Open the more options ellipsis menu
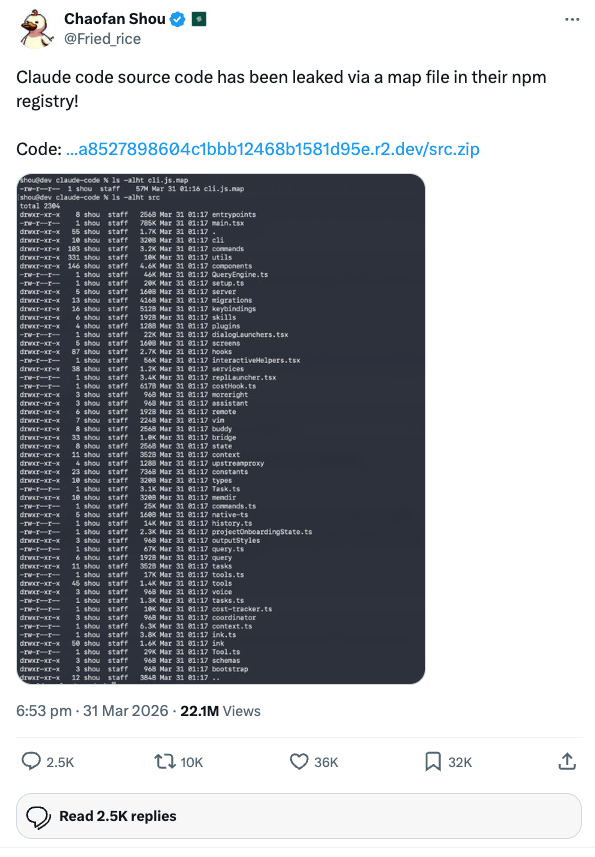The image size is (595, 857). tap(573, 18)
